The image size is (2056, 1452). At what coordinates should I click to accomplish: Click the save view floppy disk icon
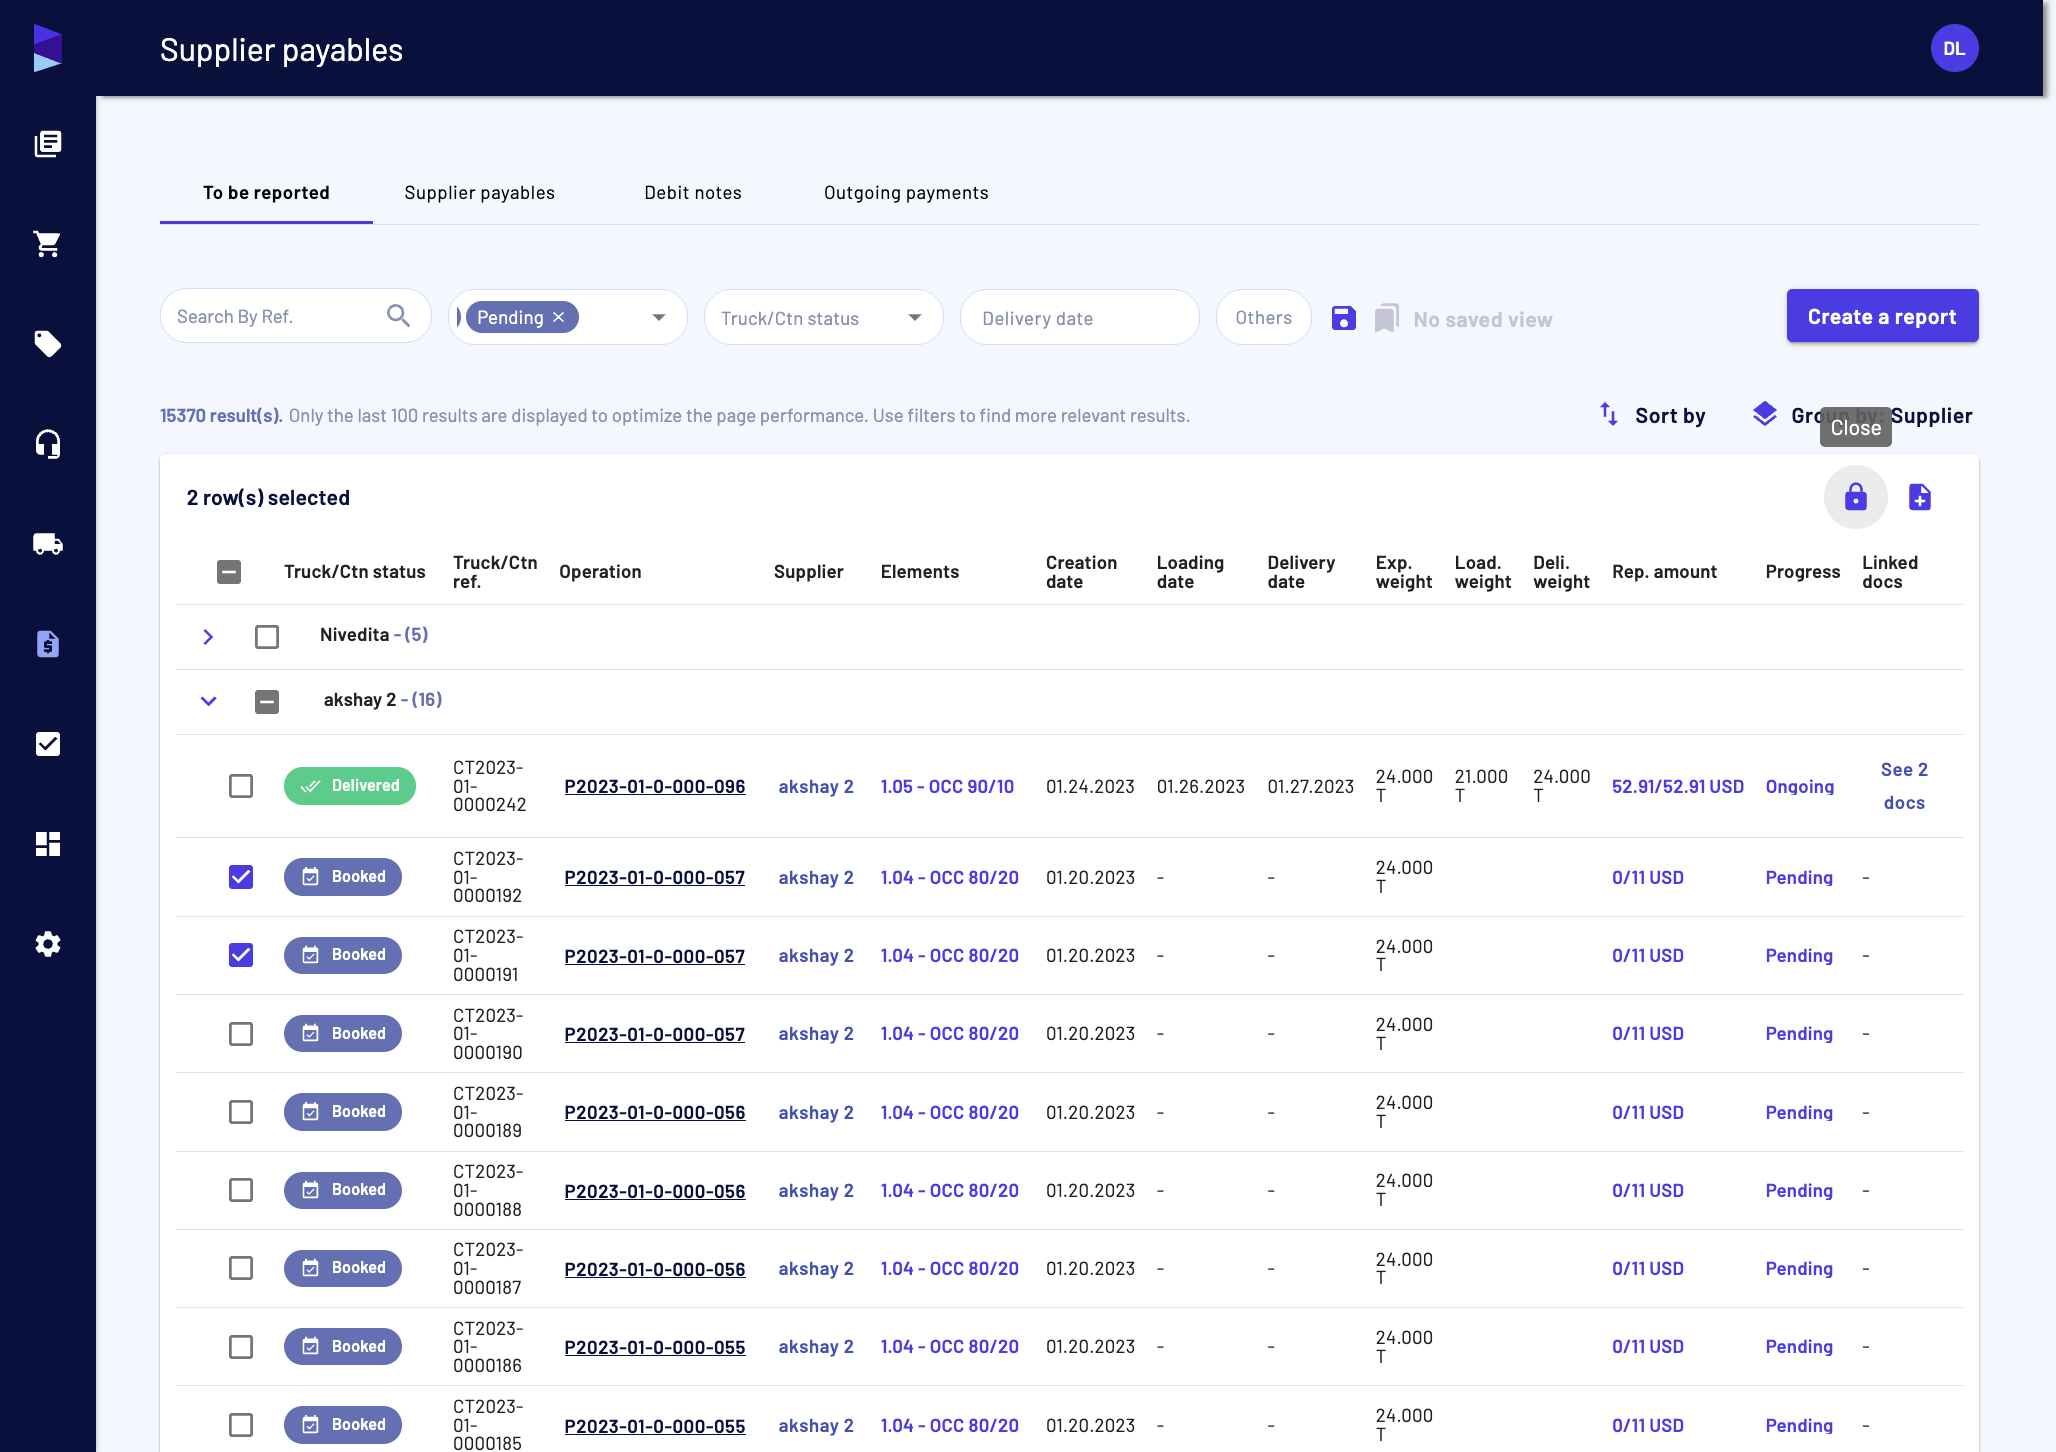coord(1343,318)
